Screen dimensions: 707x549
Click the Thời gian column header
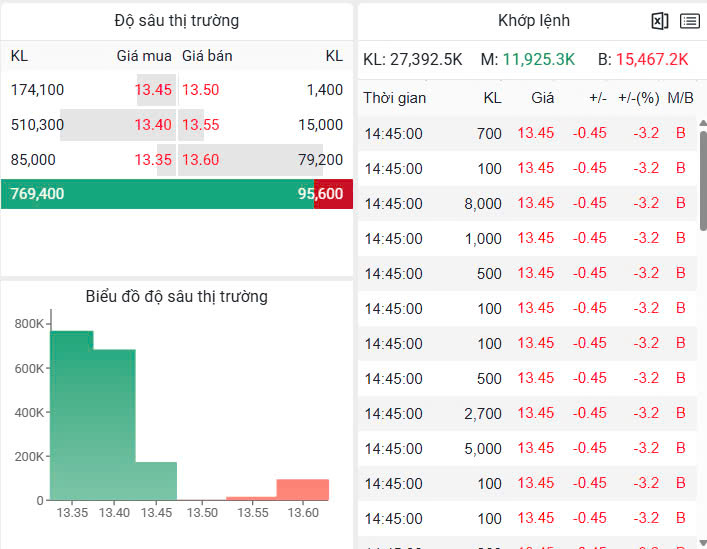click(394, 98)
